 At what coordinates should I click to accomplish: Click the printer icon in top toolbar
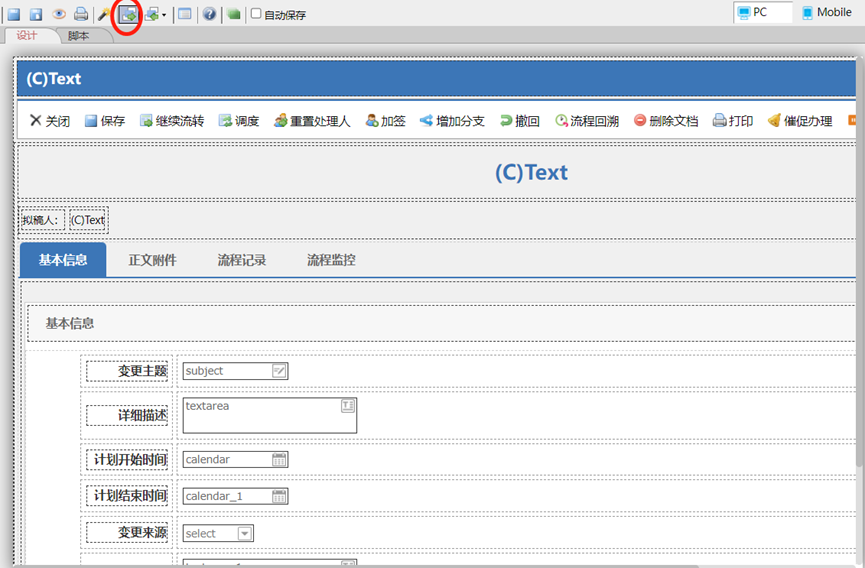[81, 14]
